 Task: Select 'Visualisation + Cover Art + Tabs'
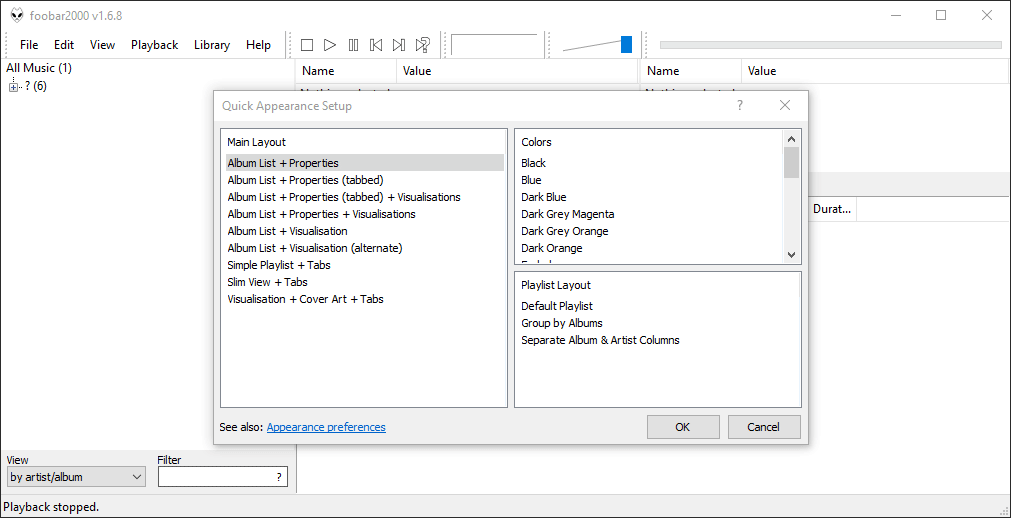364,299
